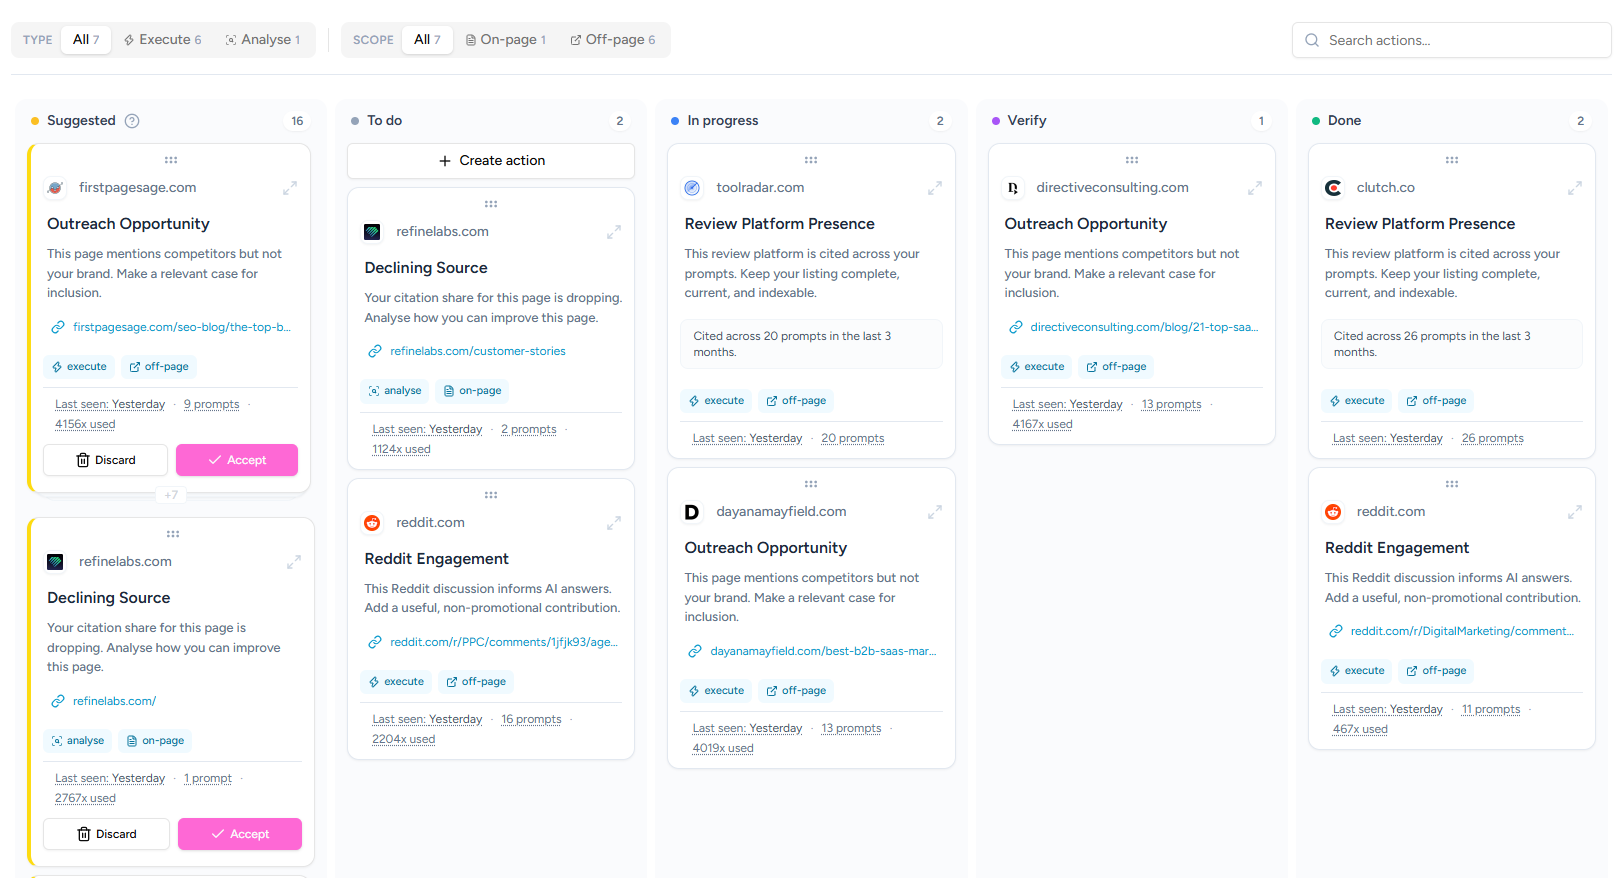Click execute tag on toolradar.com card
This screenshot has height=878, width=1622.
tap(716, 401)
